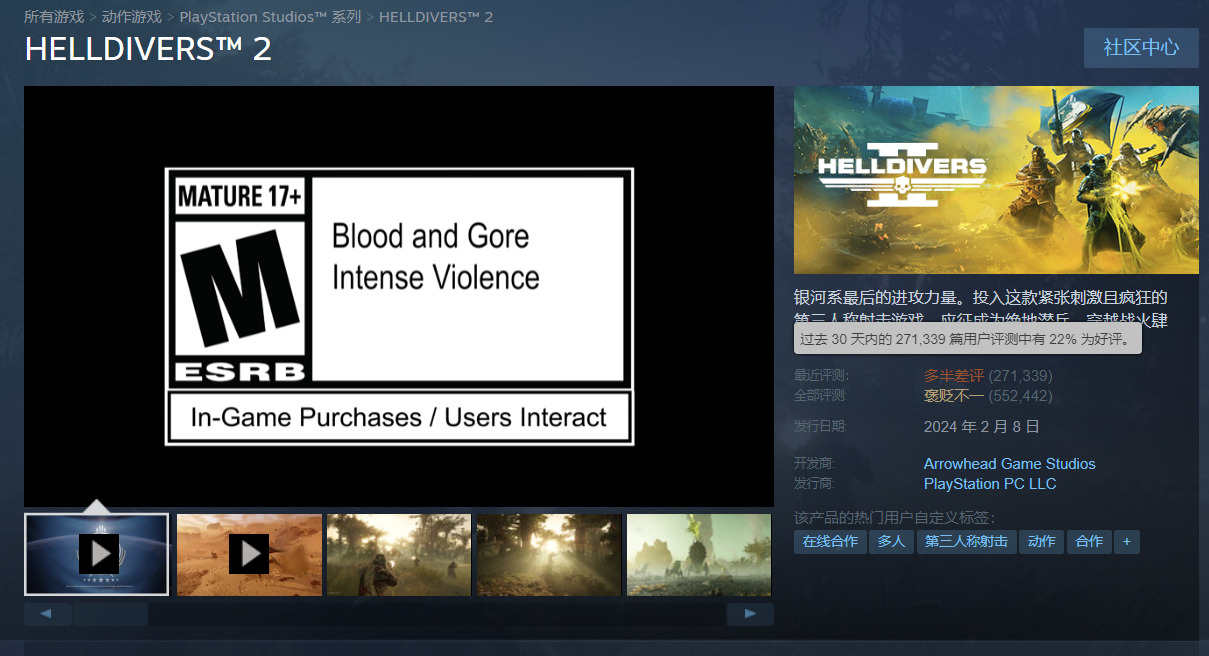The width and height of the screenshot is (1209, 656).
Task: Click the 第三人称射击 tag
Action: [966, 541]
